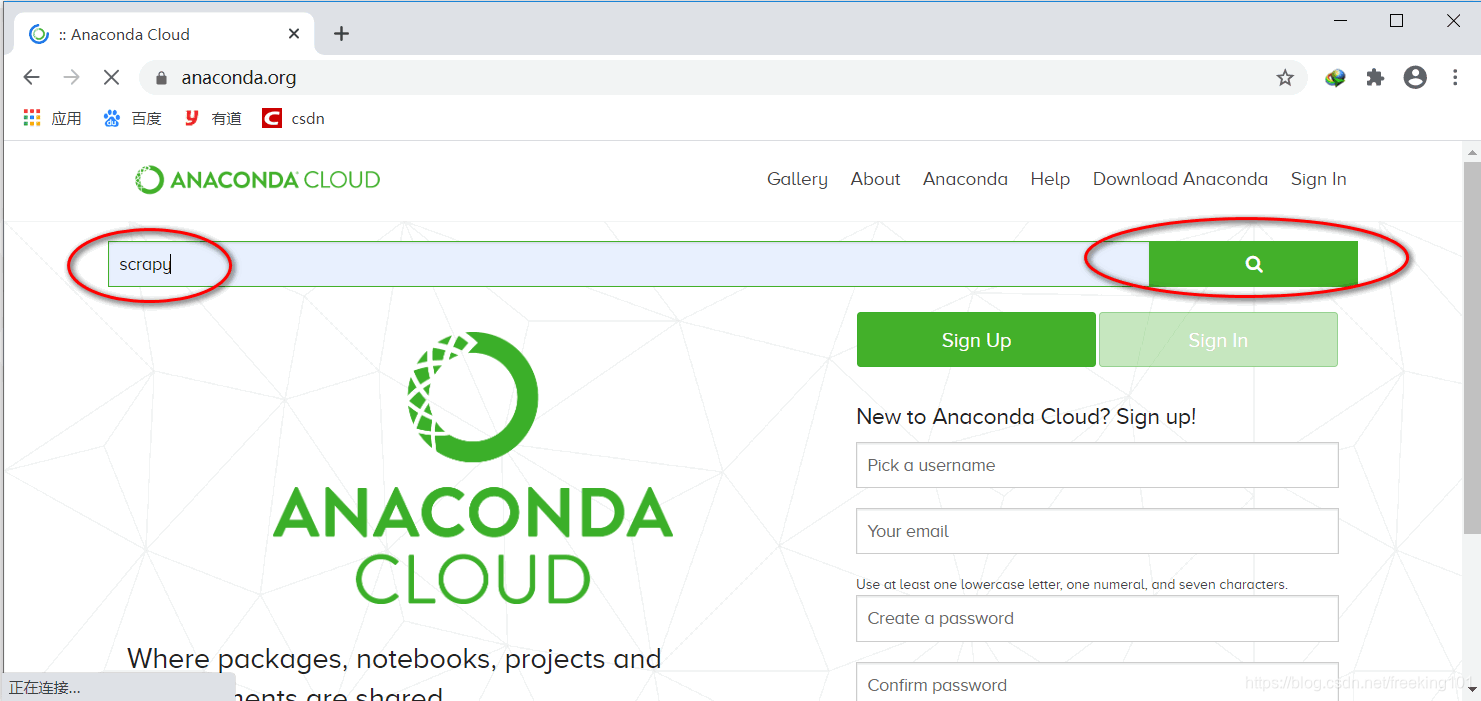Open the 应用 apps bookmark
1481x701 pixels.
pos(52,118)
